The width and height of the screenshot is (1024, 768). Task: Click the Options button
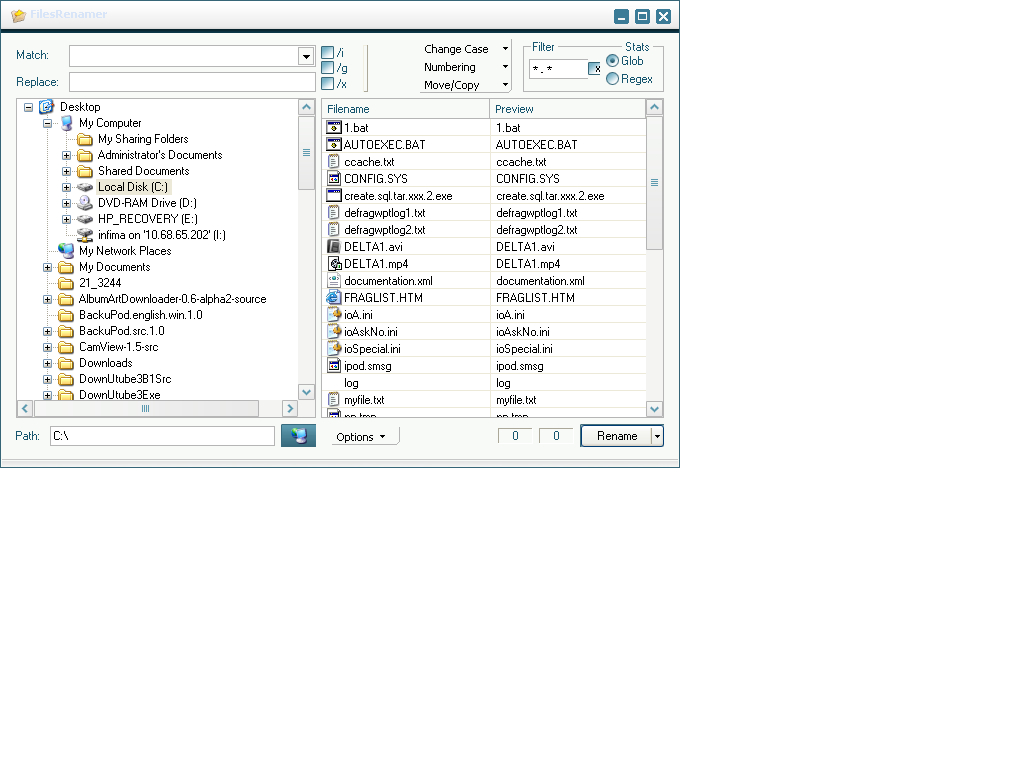coord(364,437)
